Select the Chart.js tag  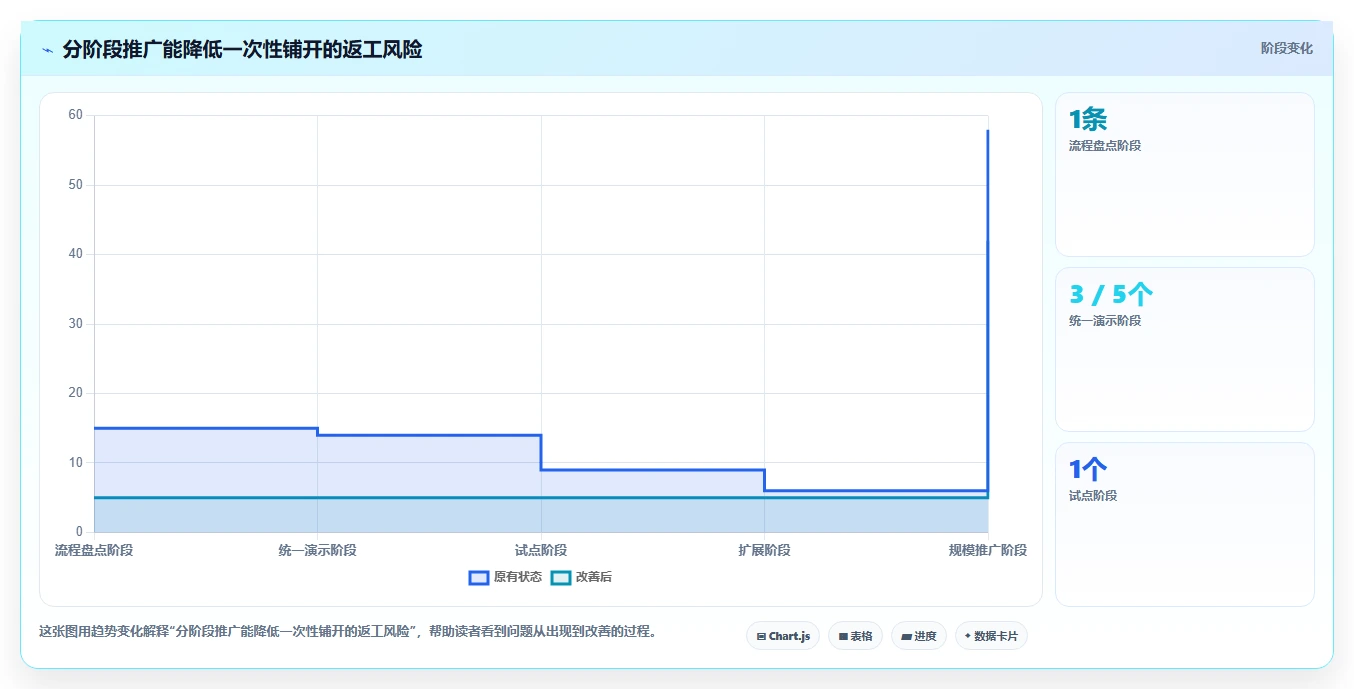(x=783, y=636)
